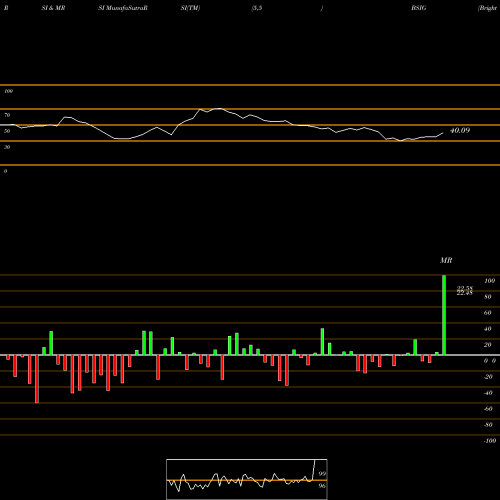Image resolution: width=500 pixels, height=500 pixels.
Task: Click the RSI axis label 30
Action: (7, 147)
